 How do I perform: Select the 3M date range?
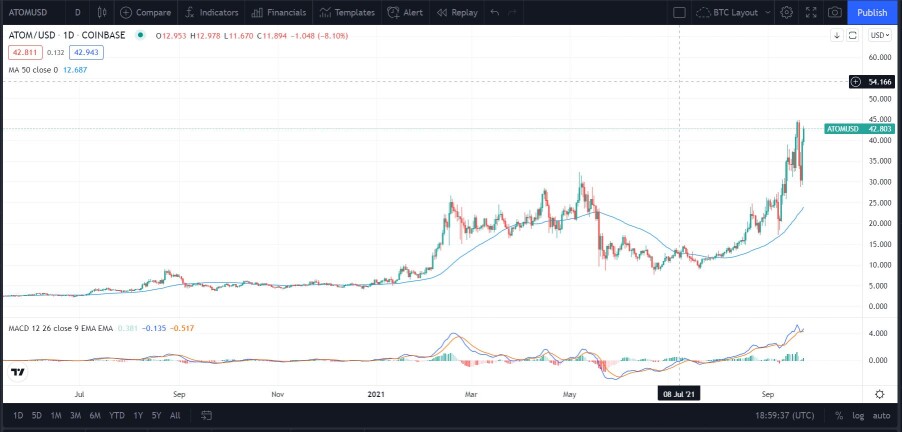tap(75, 415)
